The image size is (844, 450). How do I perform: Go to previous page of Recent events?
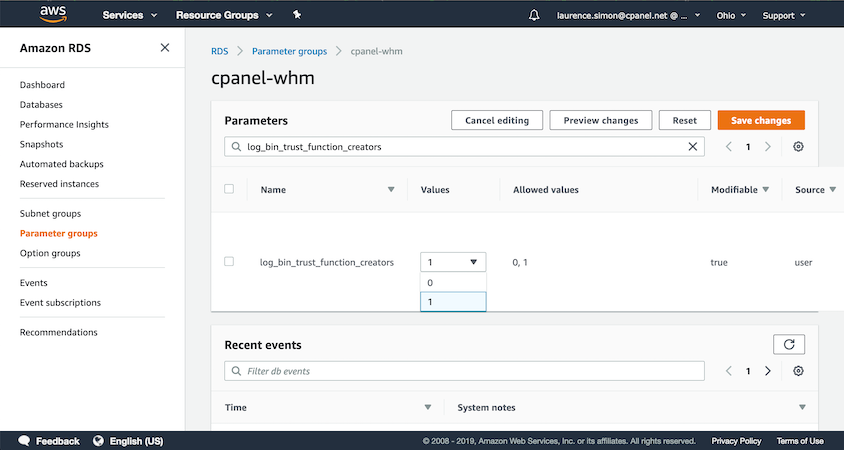pos(729,371)
